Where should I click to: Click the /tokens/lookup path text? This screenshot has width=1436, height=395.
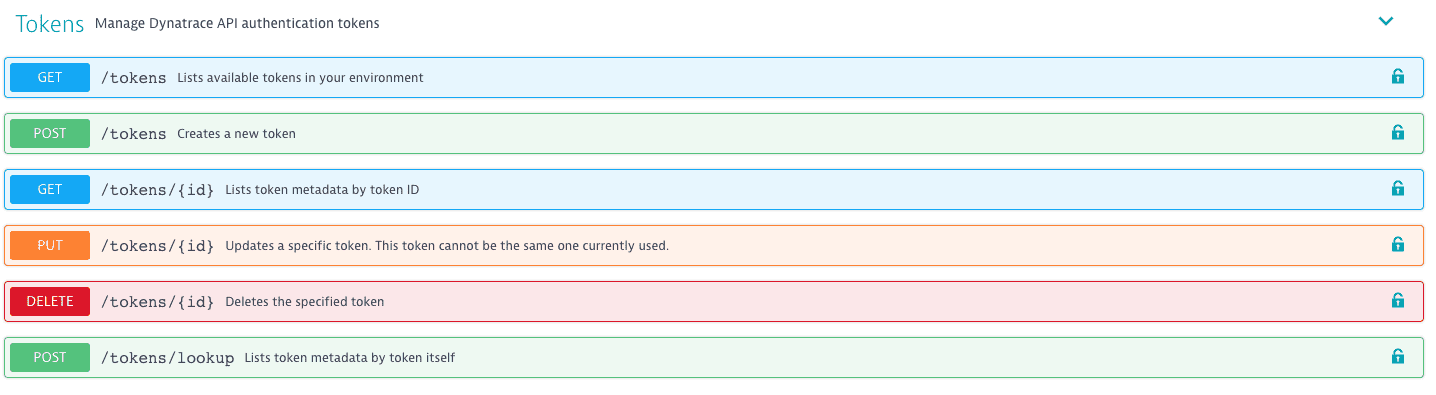click(167, 358)
